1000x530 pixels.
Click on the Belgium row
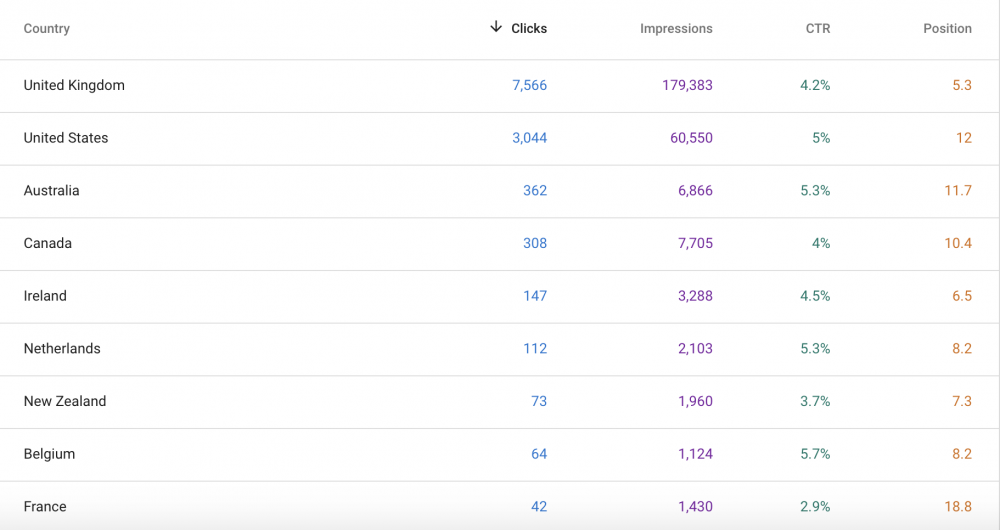(49, 454)
